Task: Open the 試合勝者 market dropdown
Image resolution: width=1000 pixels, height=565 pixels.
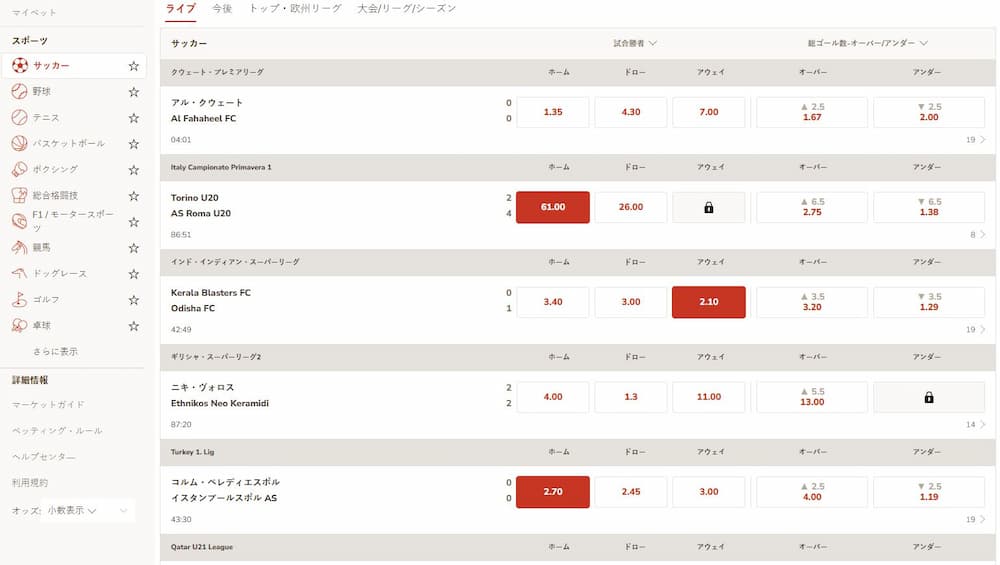Action: 635,44
